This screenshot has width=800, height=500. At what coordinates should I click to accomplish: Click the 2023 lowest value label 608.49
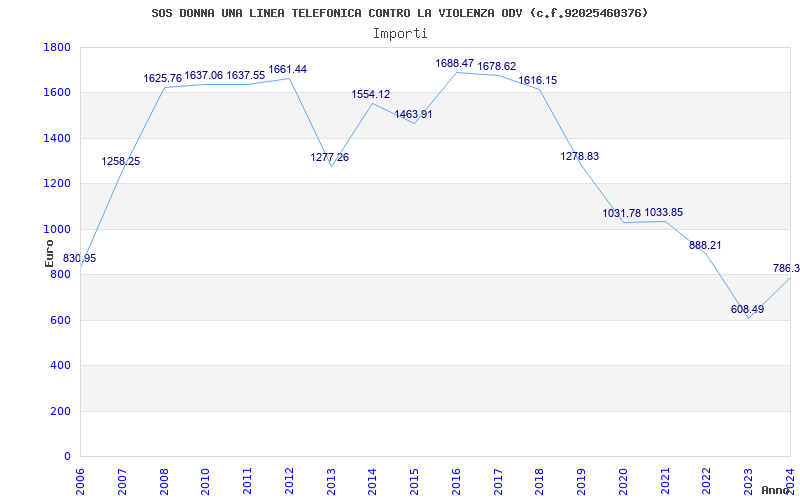(x=747, y=310)
